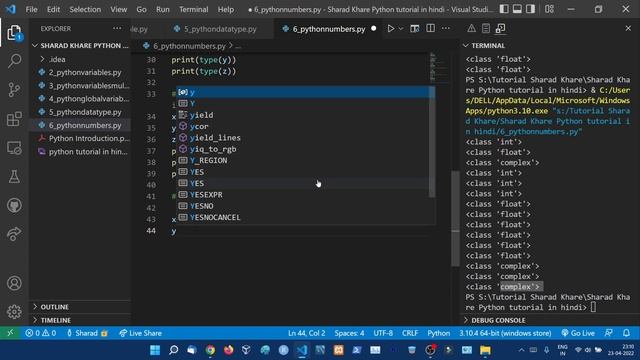Start Go Live server

pyautogui.click(x=578, y=333)
